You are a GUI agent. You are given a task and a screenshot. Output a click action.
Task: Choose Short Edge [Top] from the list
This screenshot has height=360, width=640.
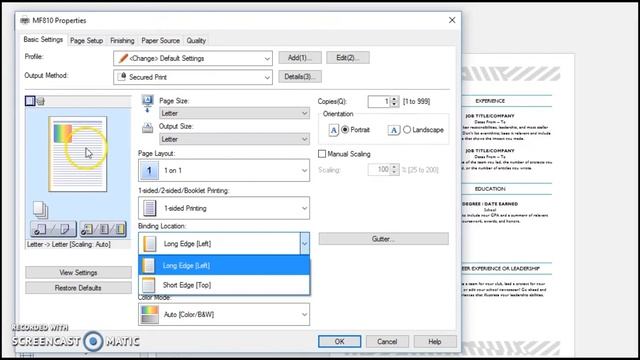tap(224, 285)
